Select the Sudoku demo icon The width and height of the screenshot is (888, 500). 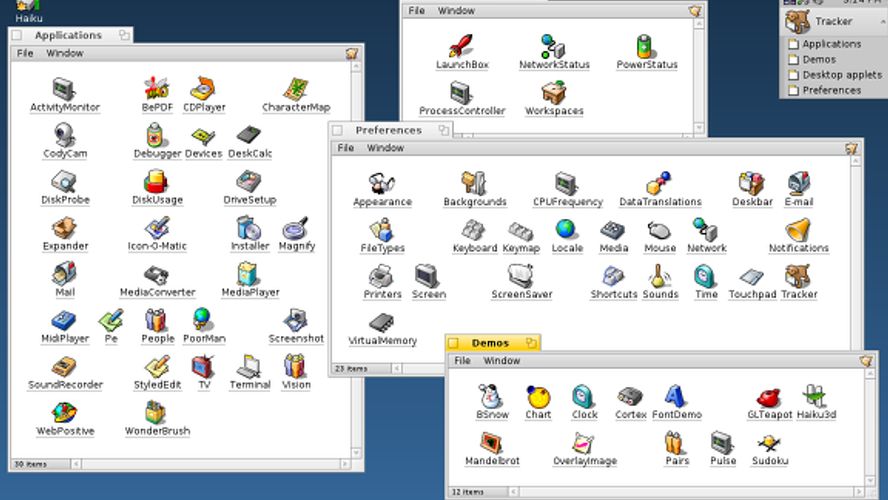click(x=769, y=443)
